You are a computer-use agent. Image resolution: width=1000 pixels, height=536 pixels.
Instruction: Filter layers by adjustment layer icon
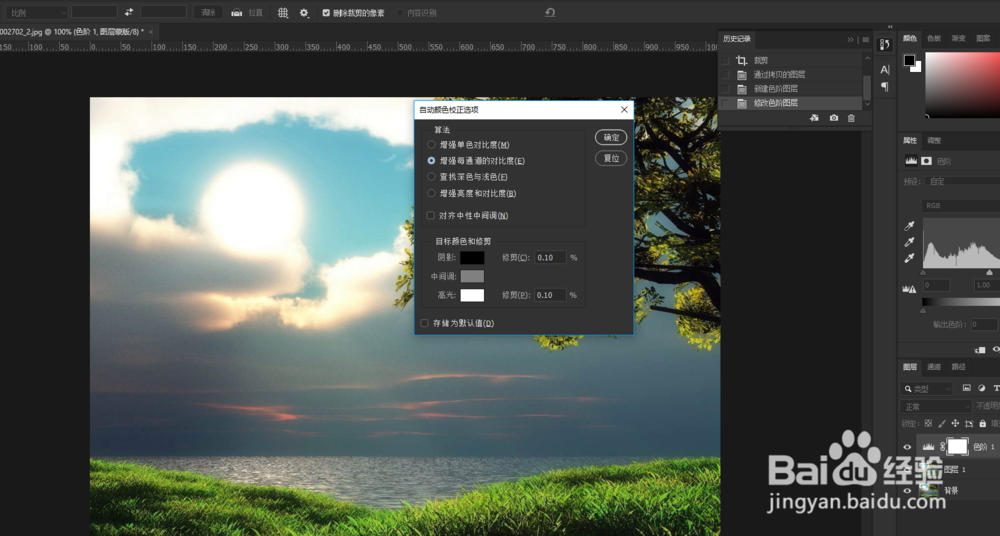[982, 388]
